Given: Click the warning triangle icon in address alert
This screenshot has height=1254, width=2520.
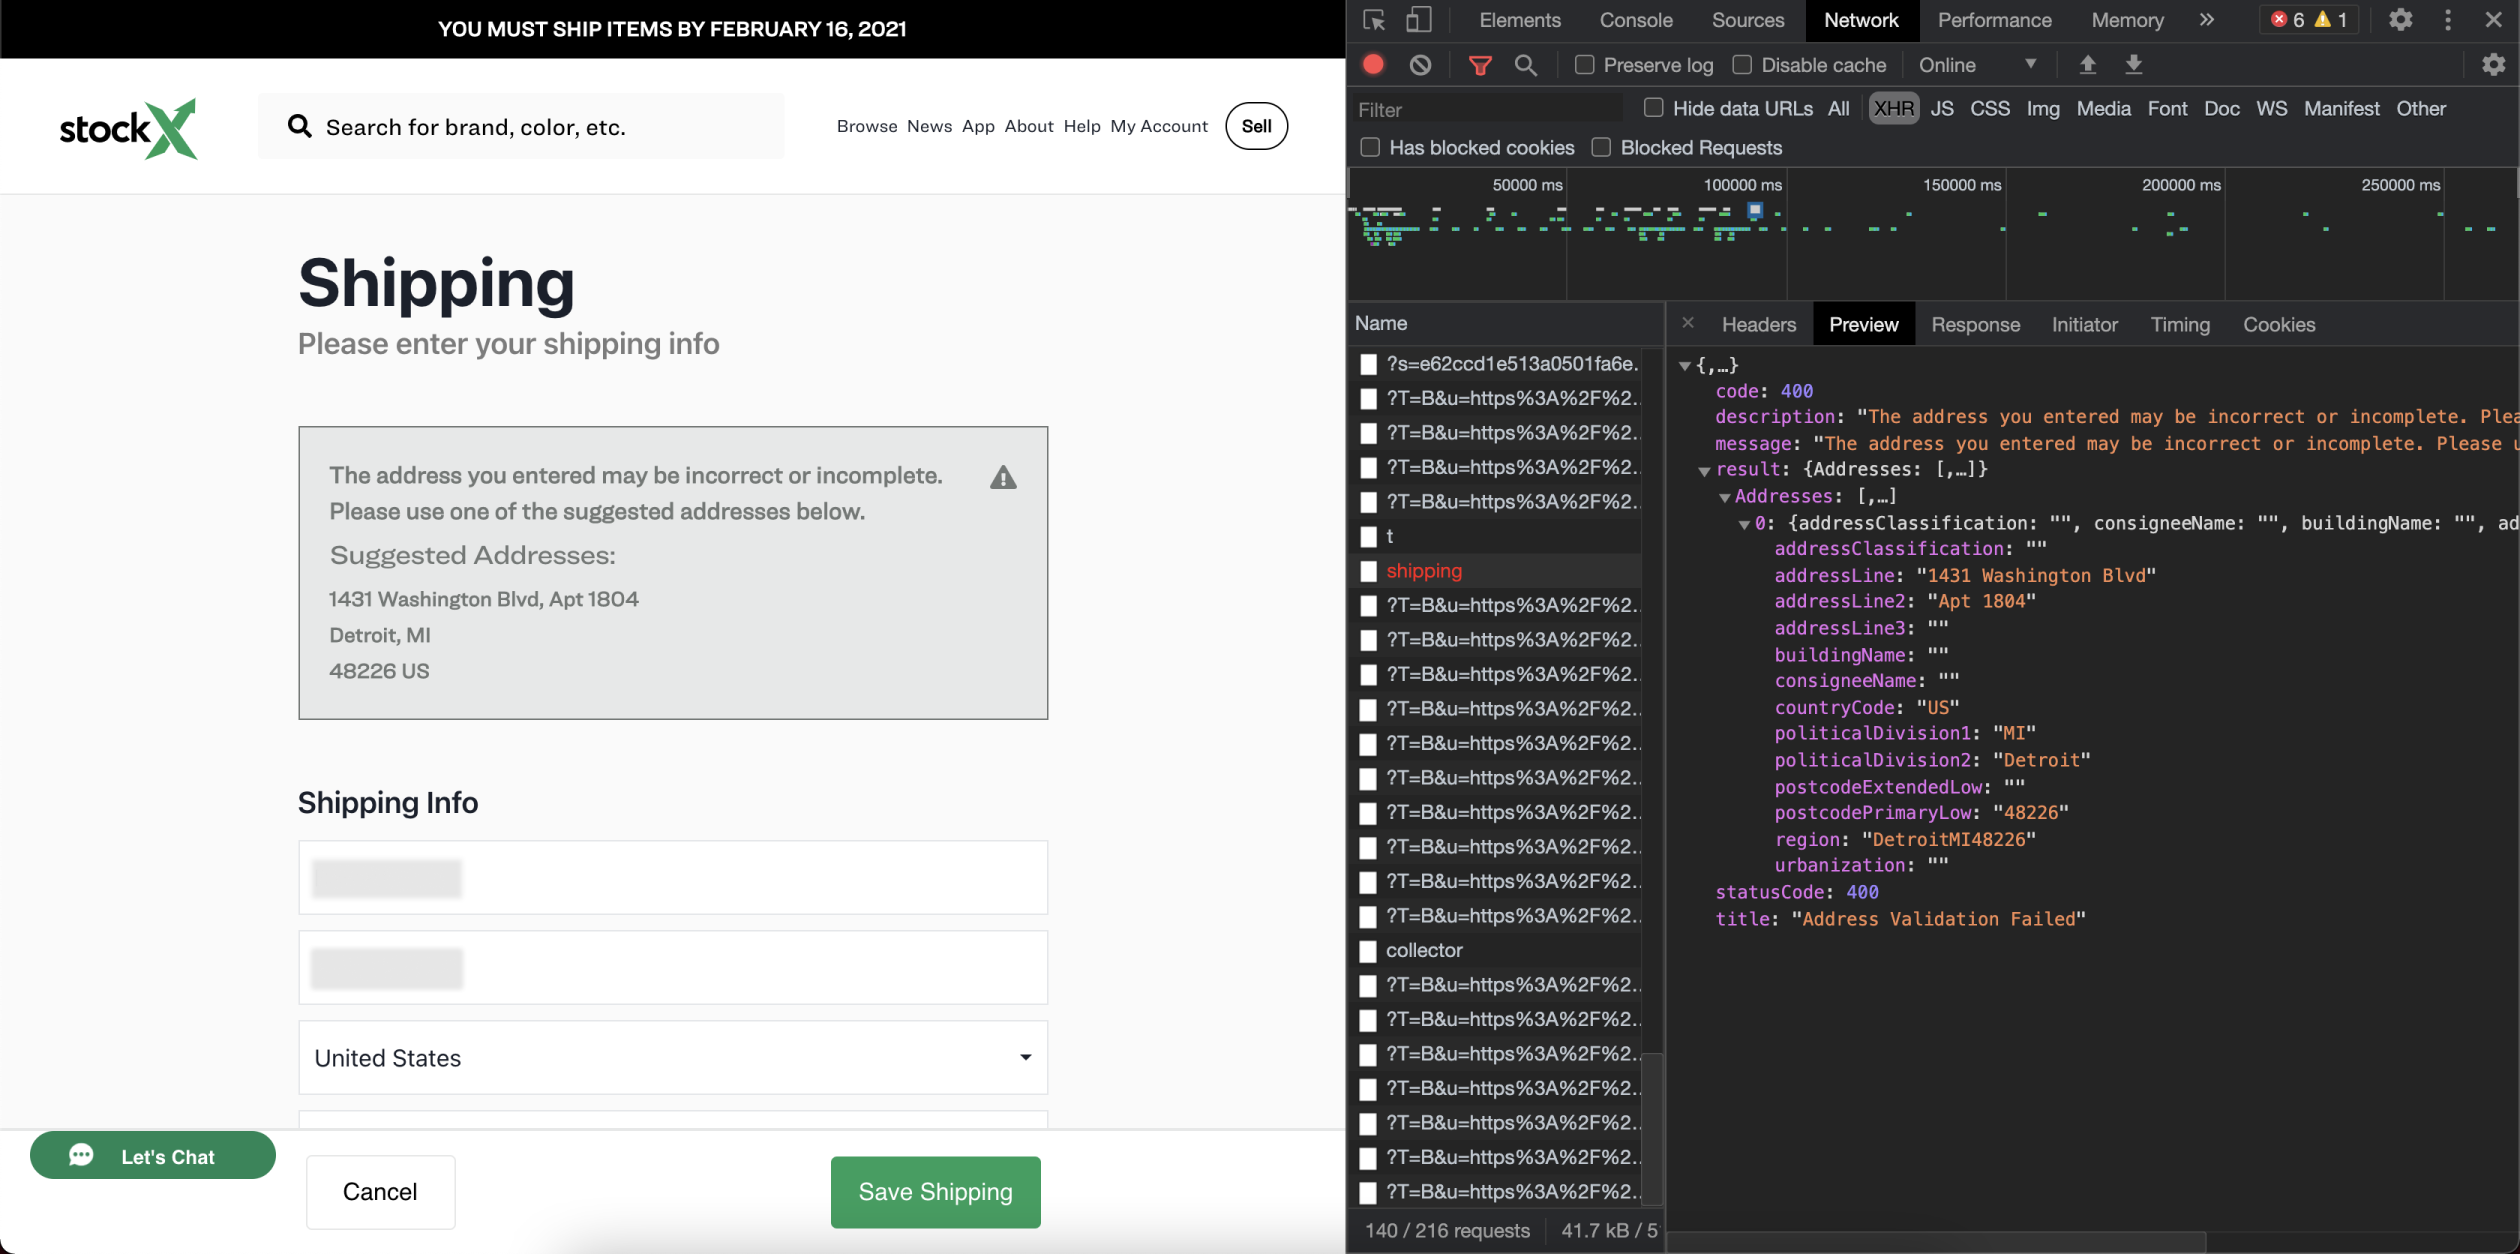Looking at the screenshot, I should [1003, 478].
